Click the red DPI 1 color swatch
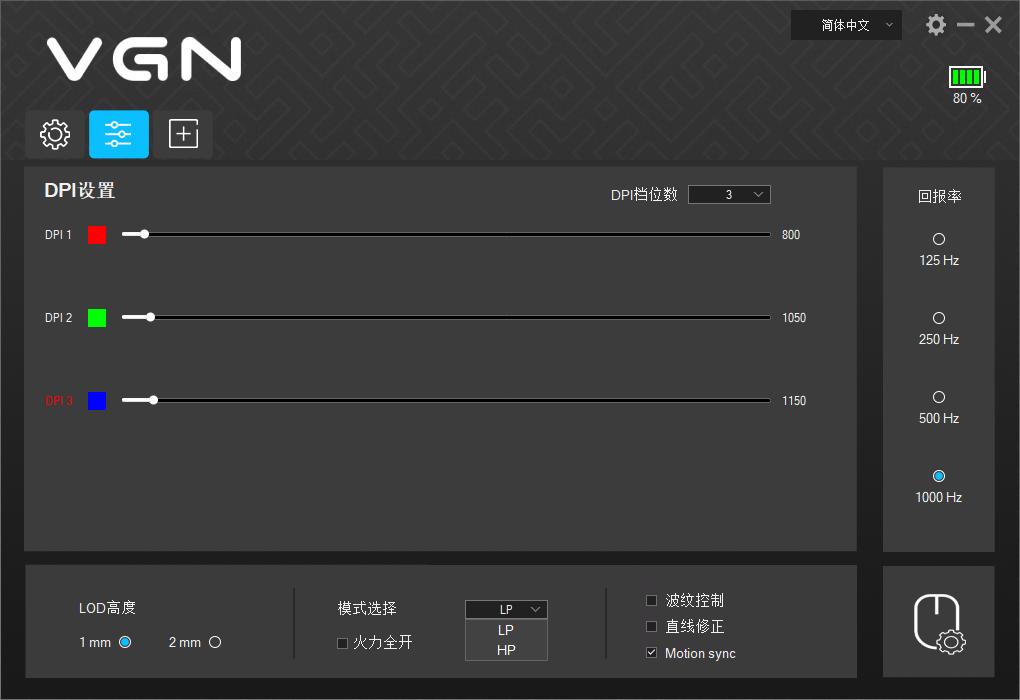The width and height of the screenshot is (1020, 700). 97,235
